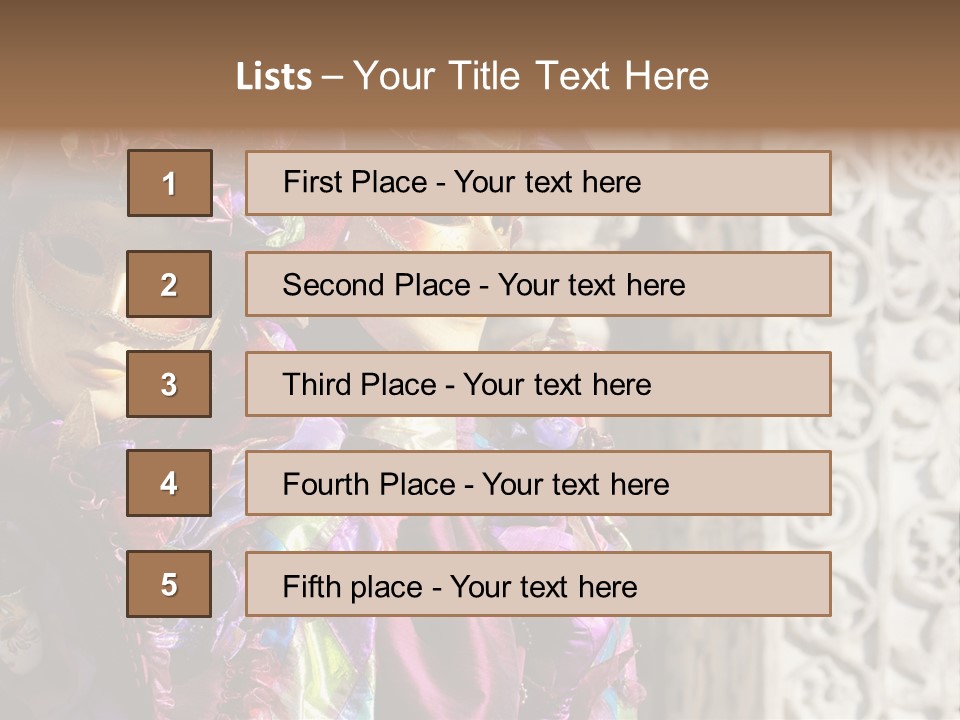Click the word "Fifth" in row five
Screen dimensions: 960x720
point(311,586)
